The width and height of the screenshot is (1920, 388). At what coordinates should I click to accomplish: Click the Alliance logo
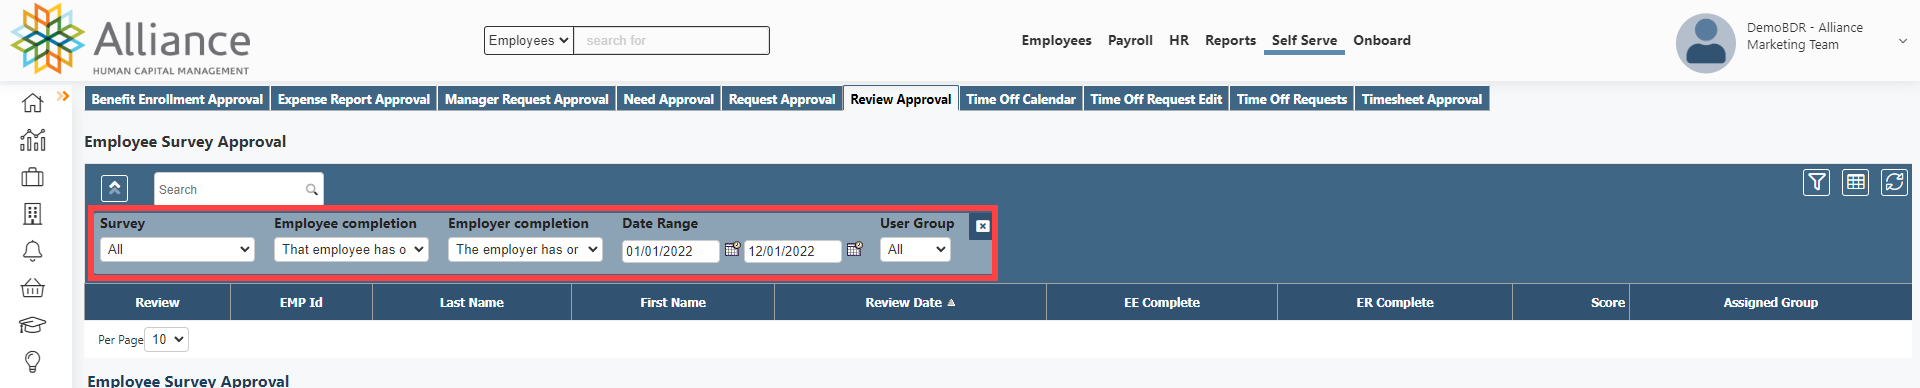(130, 40)
